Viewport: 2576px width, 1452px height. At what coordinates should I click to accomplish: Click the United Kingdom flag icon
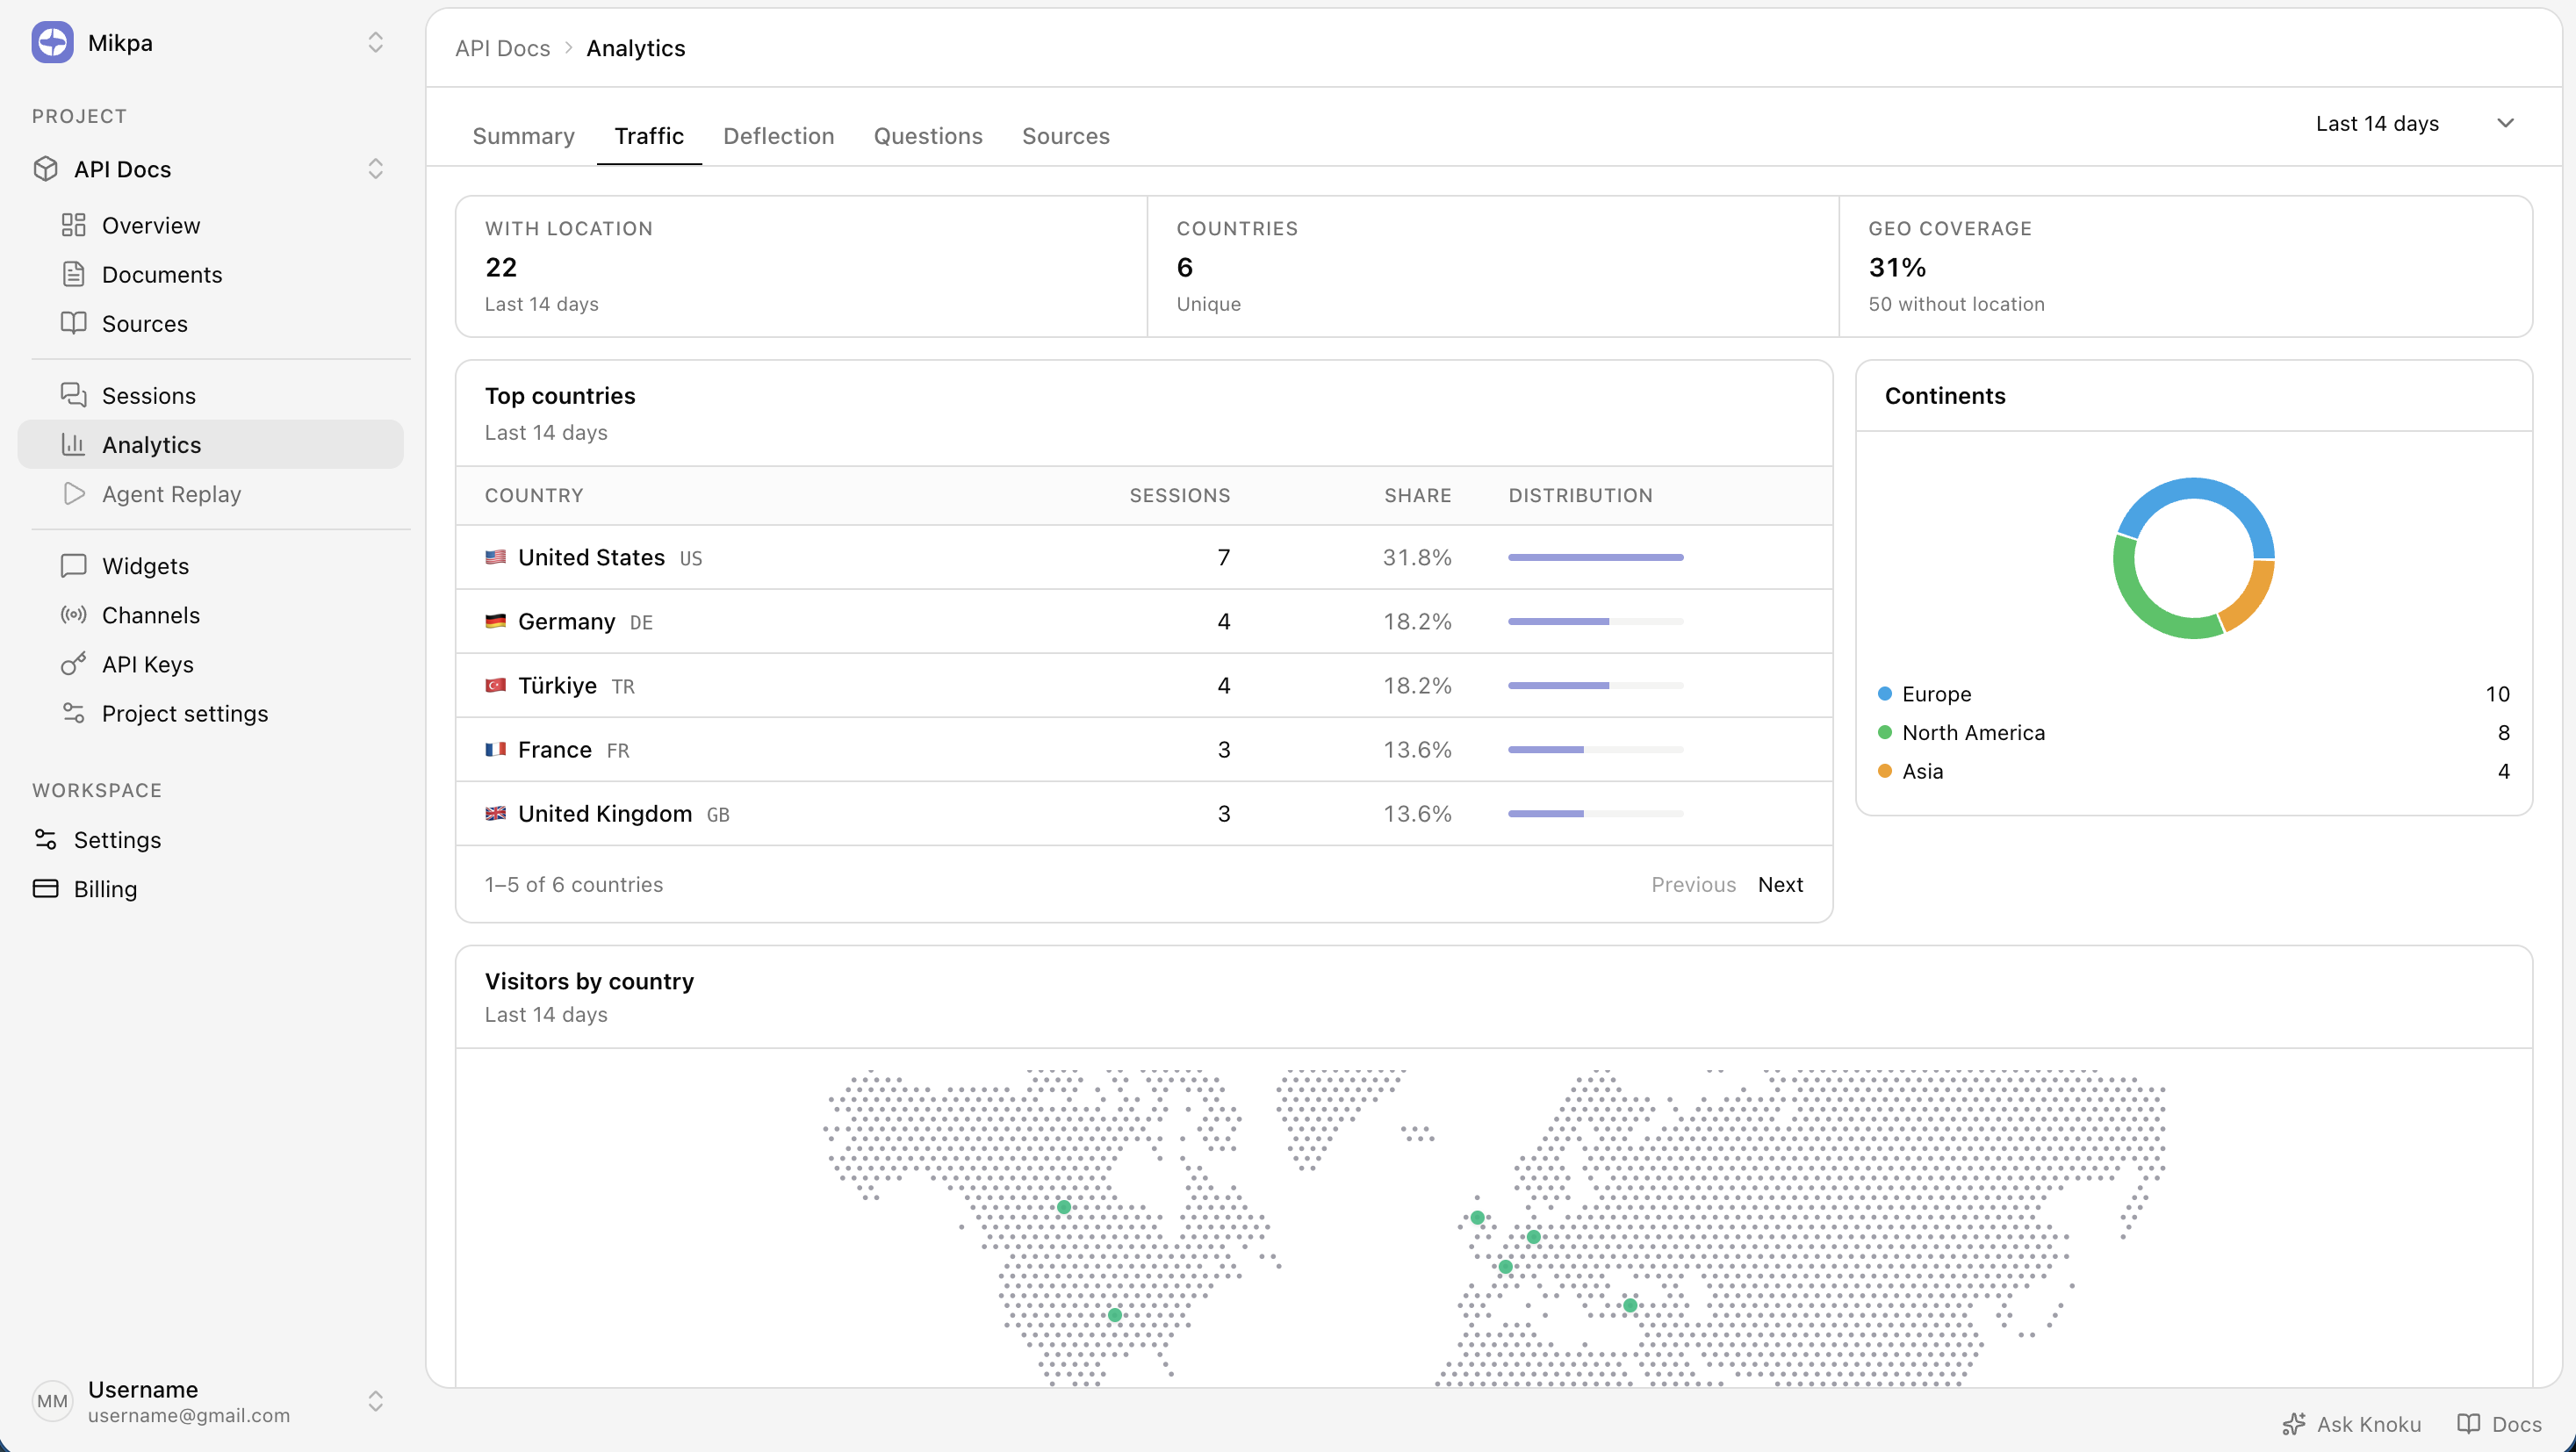[495, 813]
